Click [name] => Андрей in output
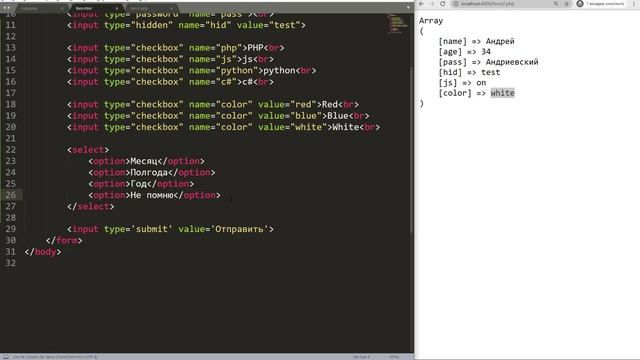The height and width of the screenshot is (360, 640). click(x=476, y=41)
